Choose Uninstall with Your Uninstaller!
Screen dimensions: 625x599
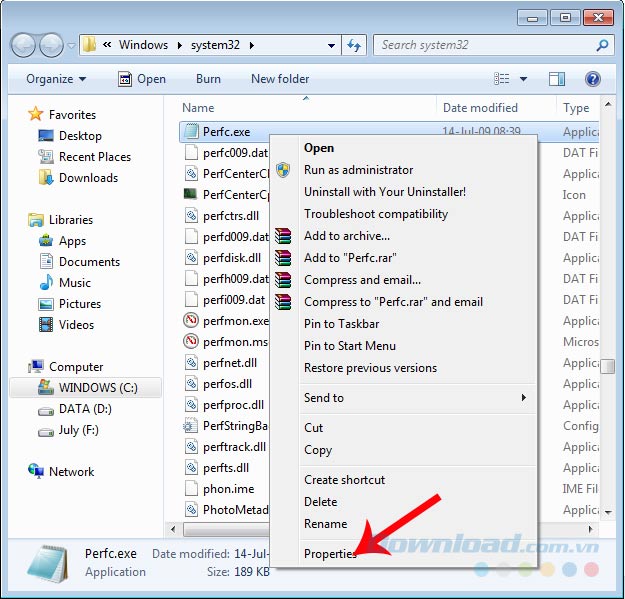pyautogui.click(x=385, y=192)
